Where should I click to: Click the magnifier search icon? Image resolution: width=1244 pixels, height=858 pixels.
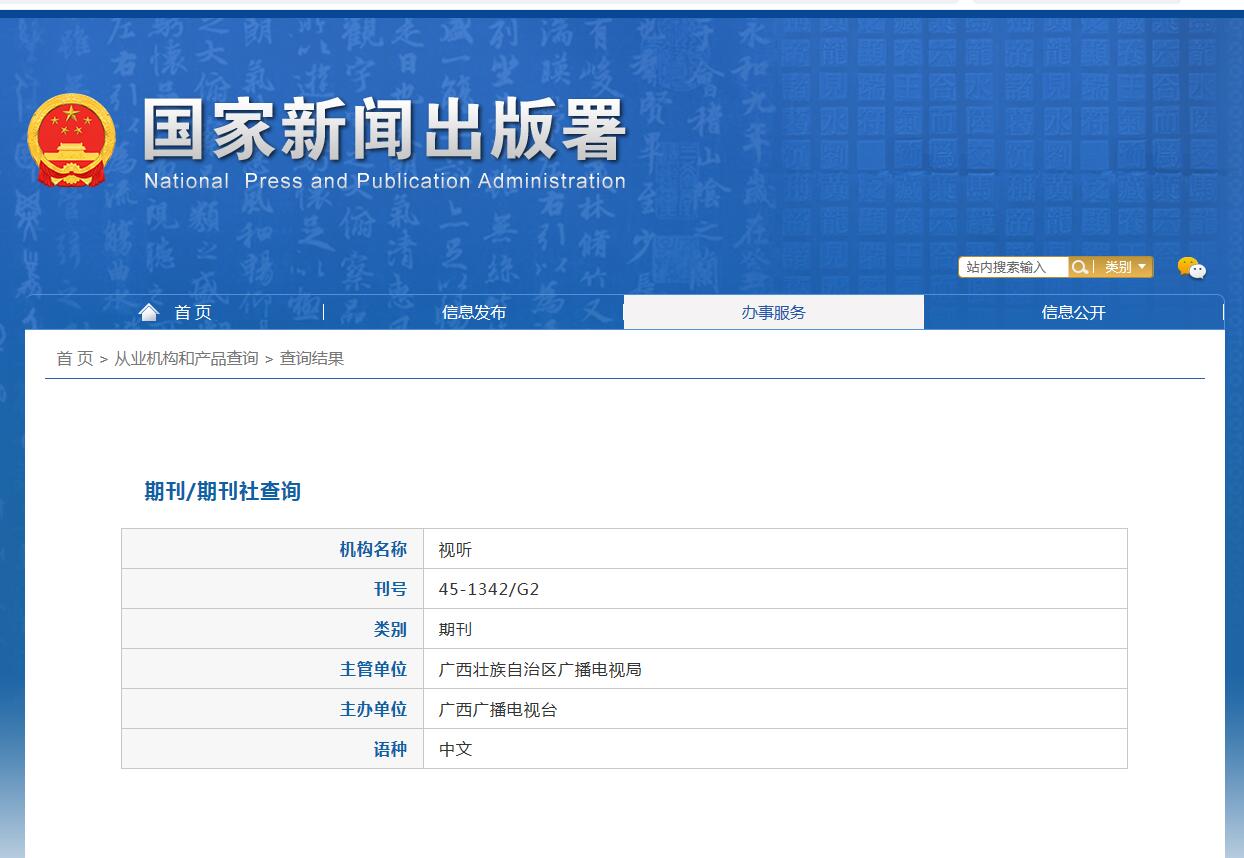[1080, 267]
